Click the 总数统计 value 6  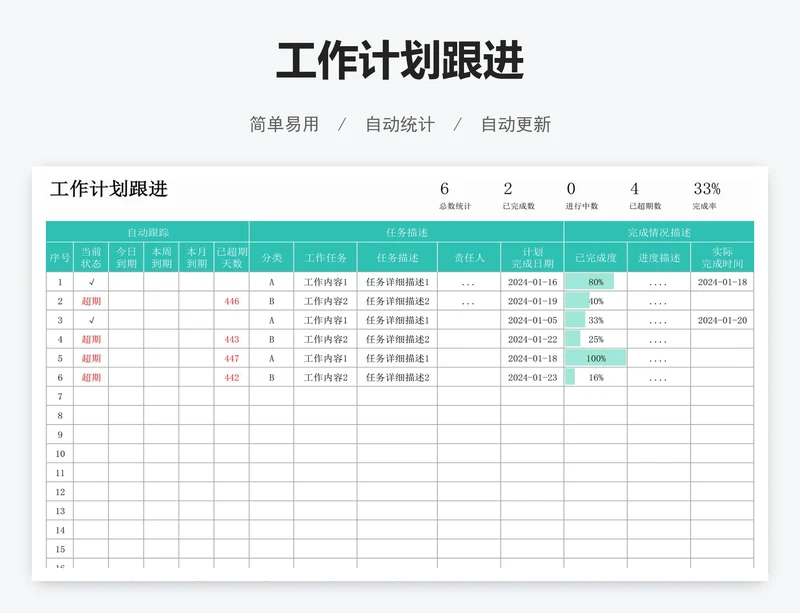point(444,189)
